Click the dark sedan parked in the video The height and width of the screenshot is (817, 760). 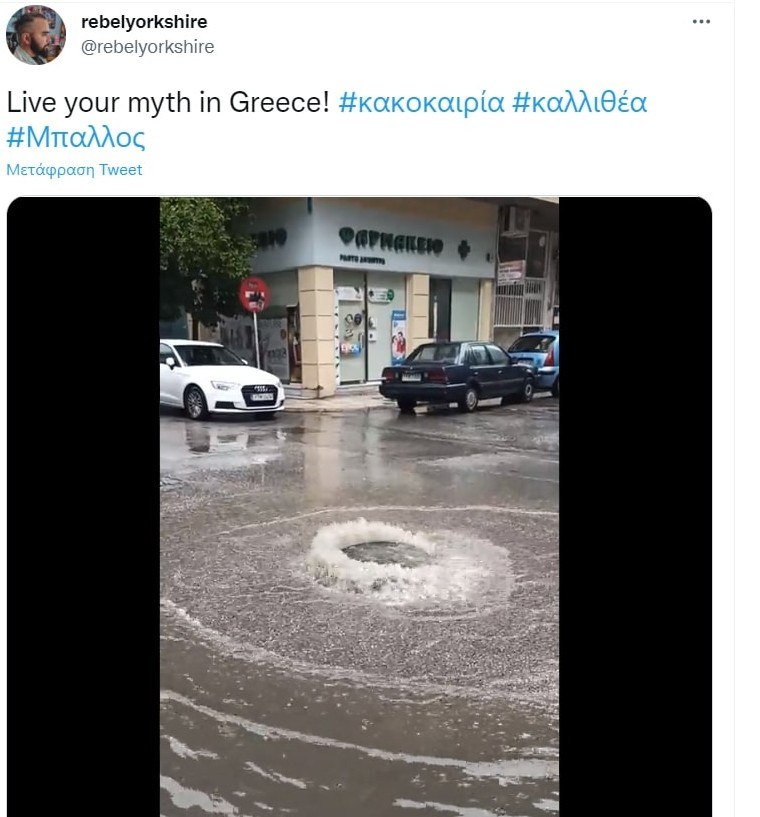pos(458,375)
